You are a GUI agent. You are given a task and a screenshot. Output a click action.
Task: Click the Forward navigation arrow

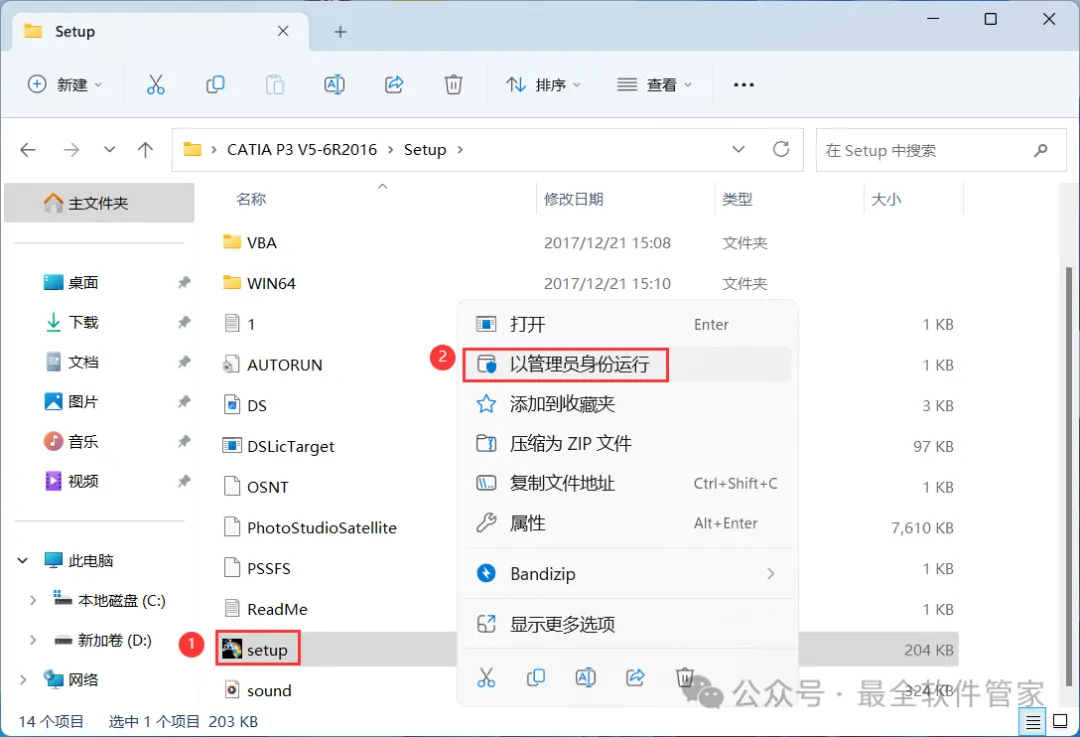pyautogui.click(x=72, y=149)
